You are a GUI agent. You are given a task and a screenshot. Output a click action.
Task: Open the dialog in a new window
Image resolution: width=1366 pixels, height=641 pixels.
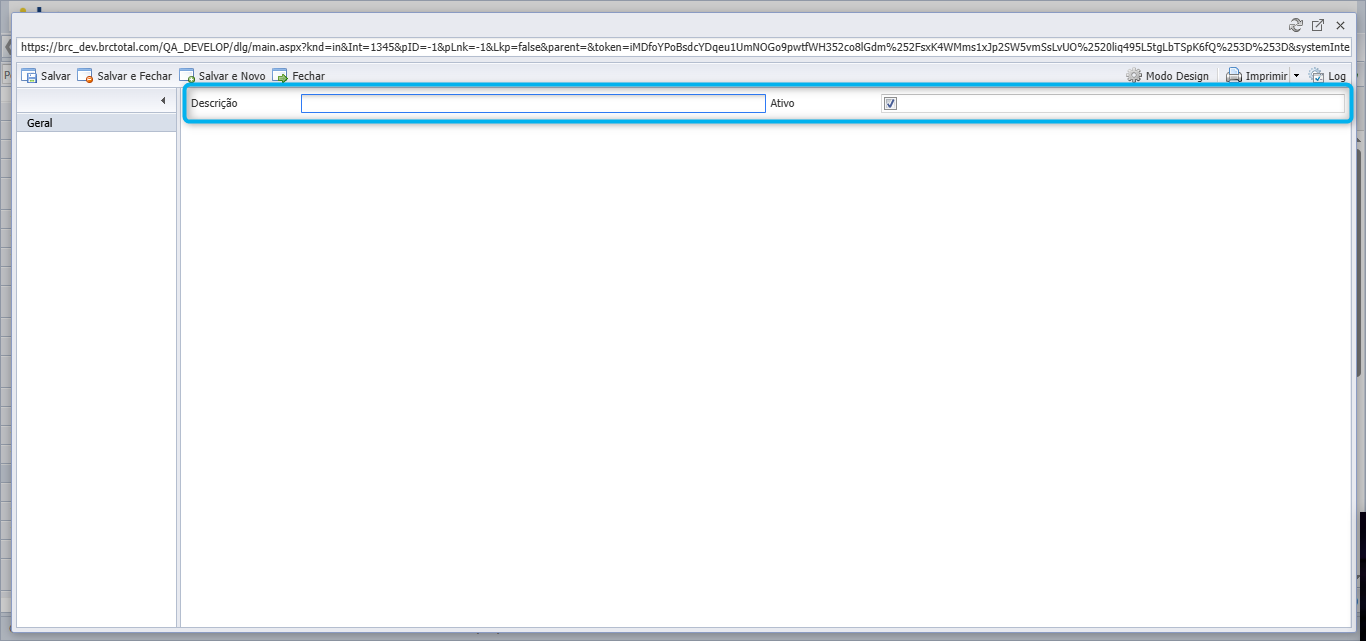[1318, 25]
